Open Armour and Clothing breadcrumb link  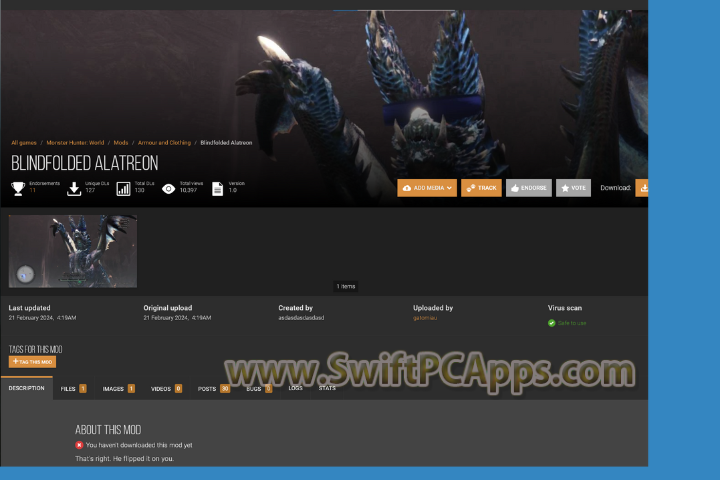(164, 143)
